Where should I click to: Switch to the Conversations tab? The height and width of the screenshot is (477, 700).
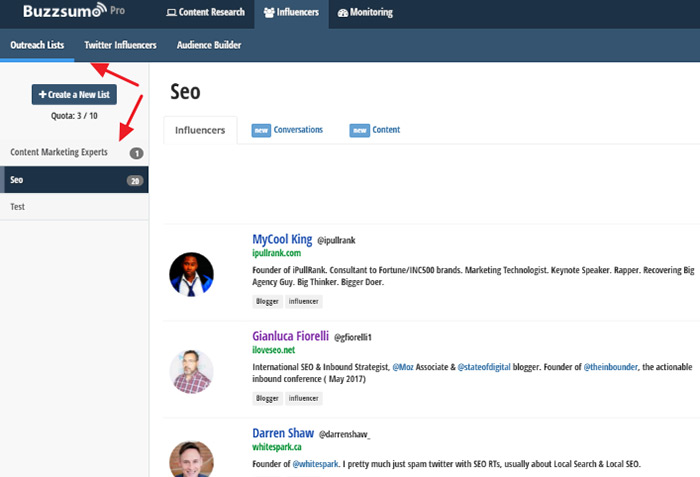(297, 130)
